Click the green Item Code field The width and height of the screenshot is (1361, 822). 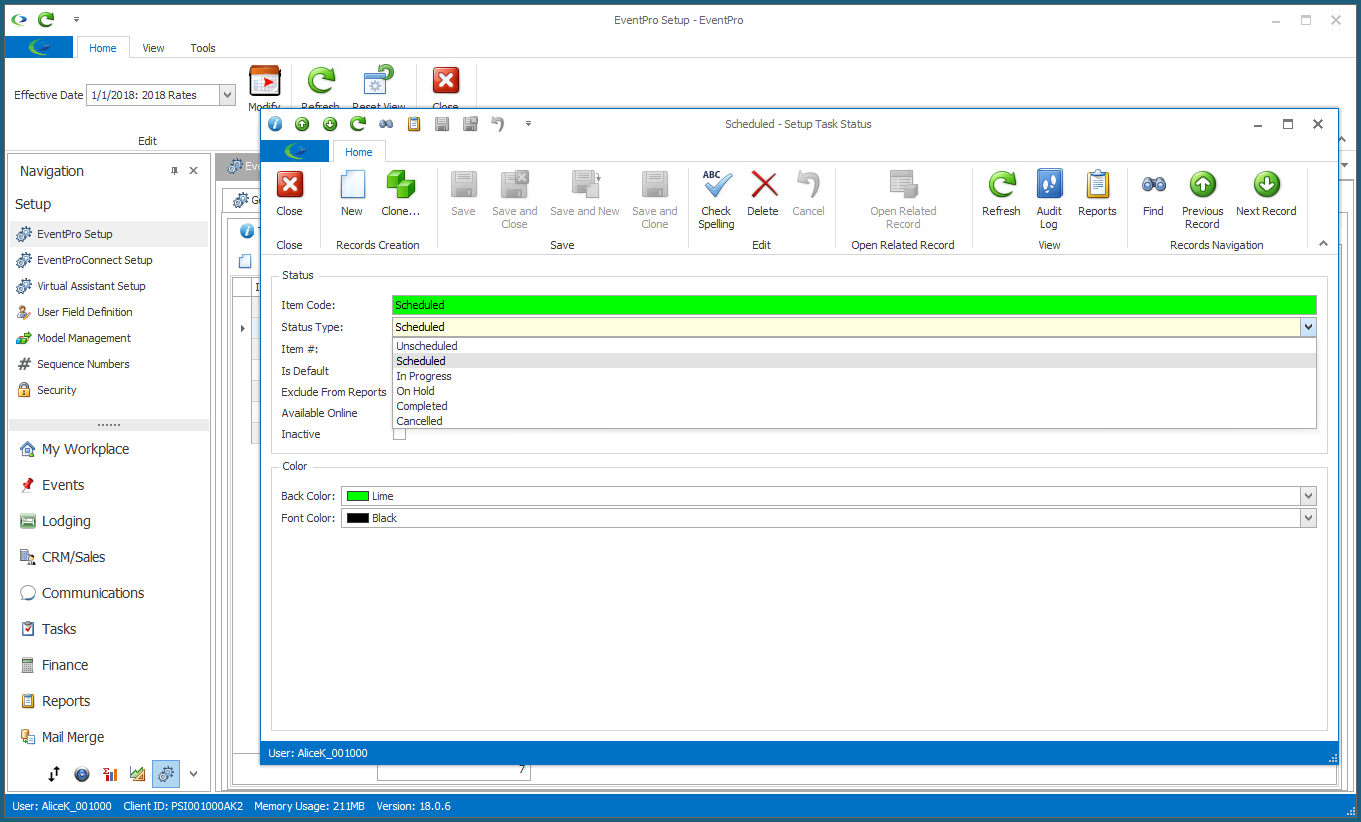[x=854, y=305]
